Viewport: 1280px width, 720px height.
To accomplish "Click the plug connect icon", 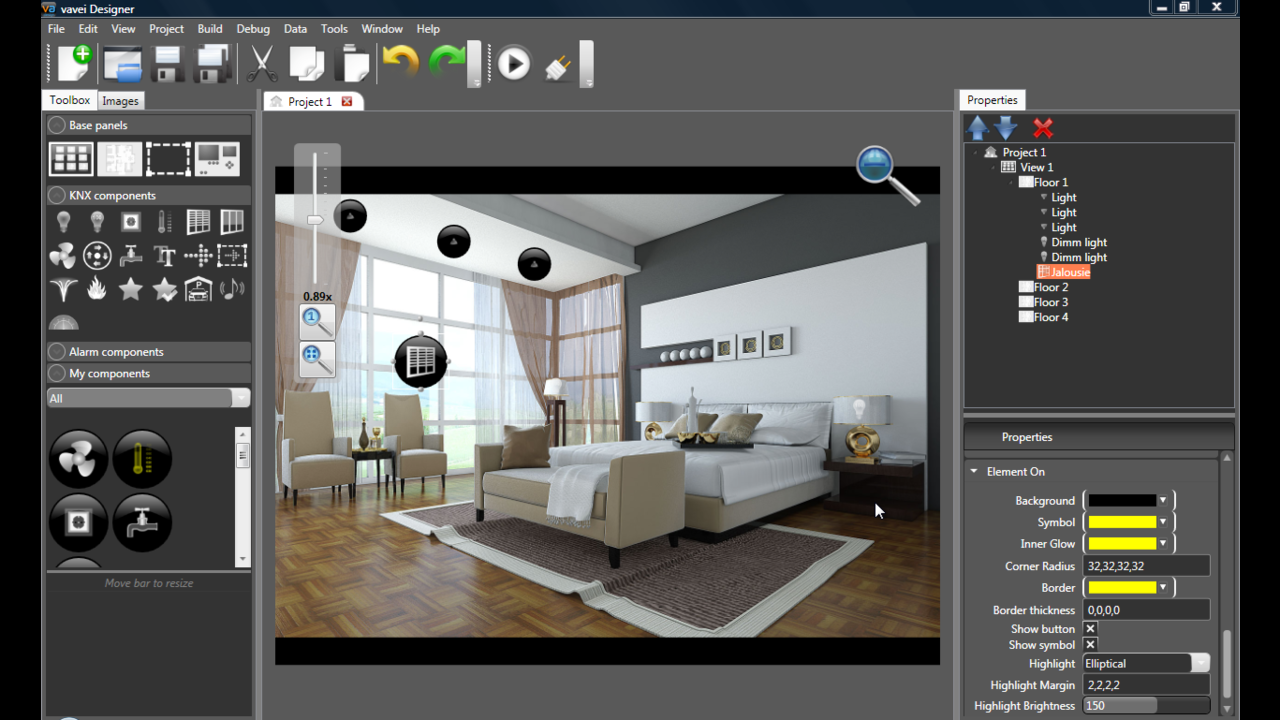I will click(x=558, y=66).
